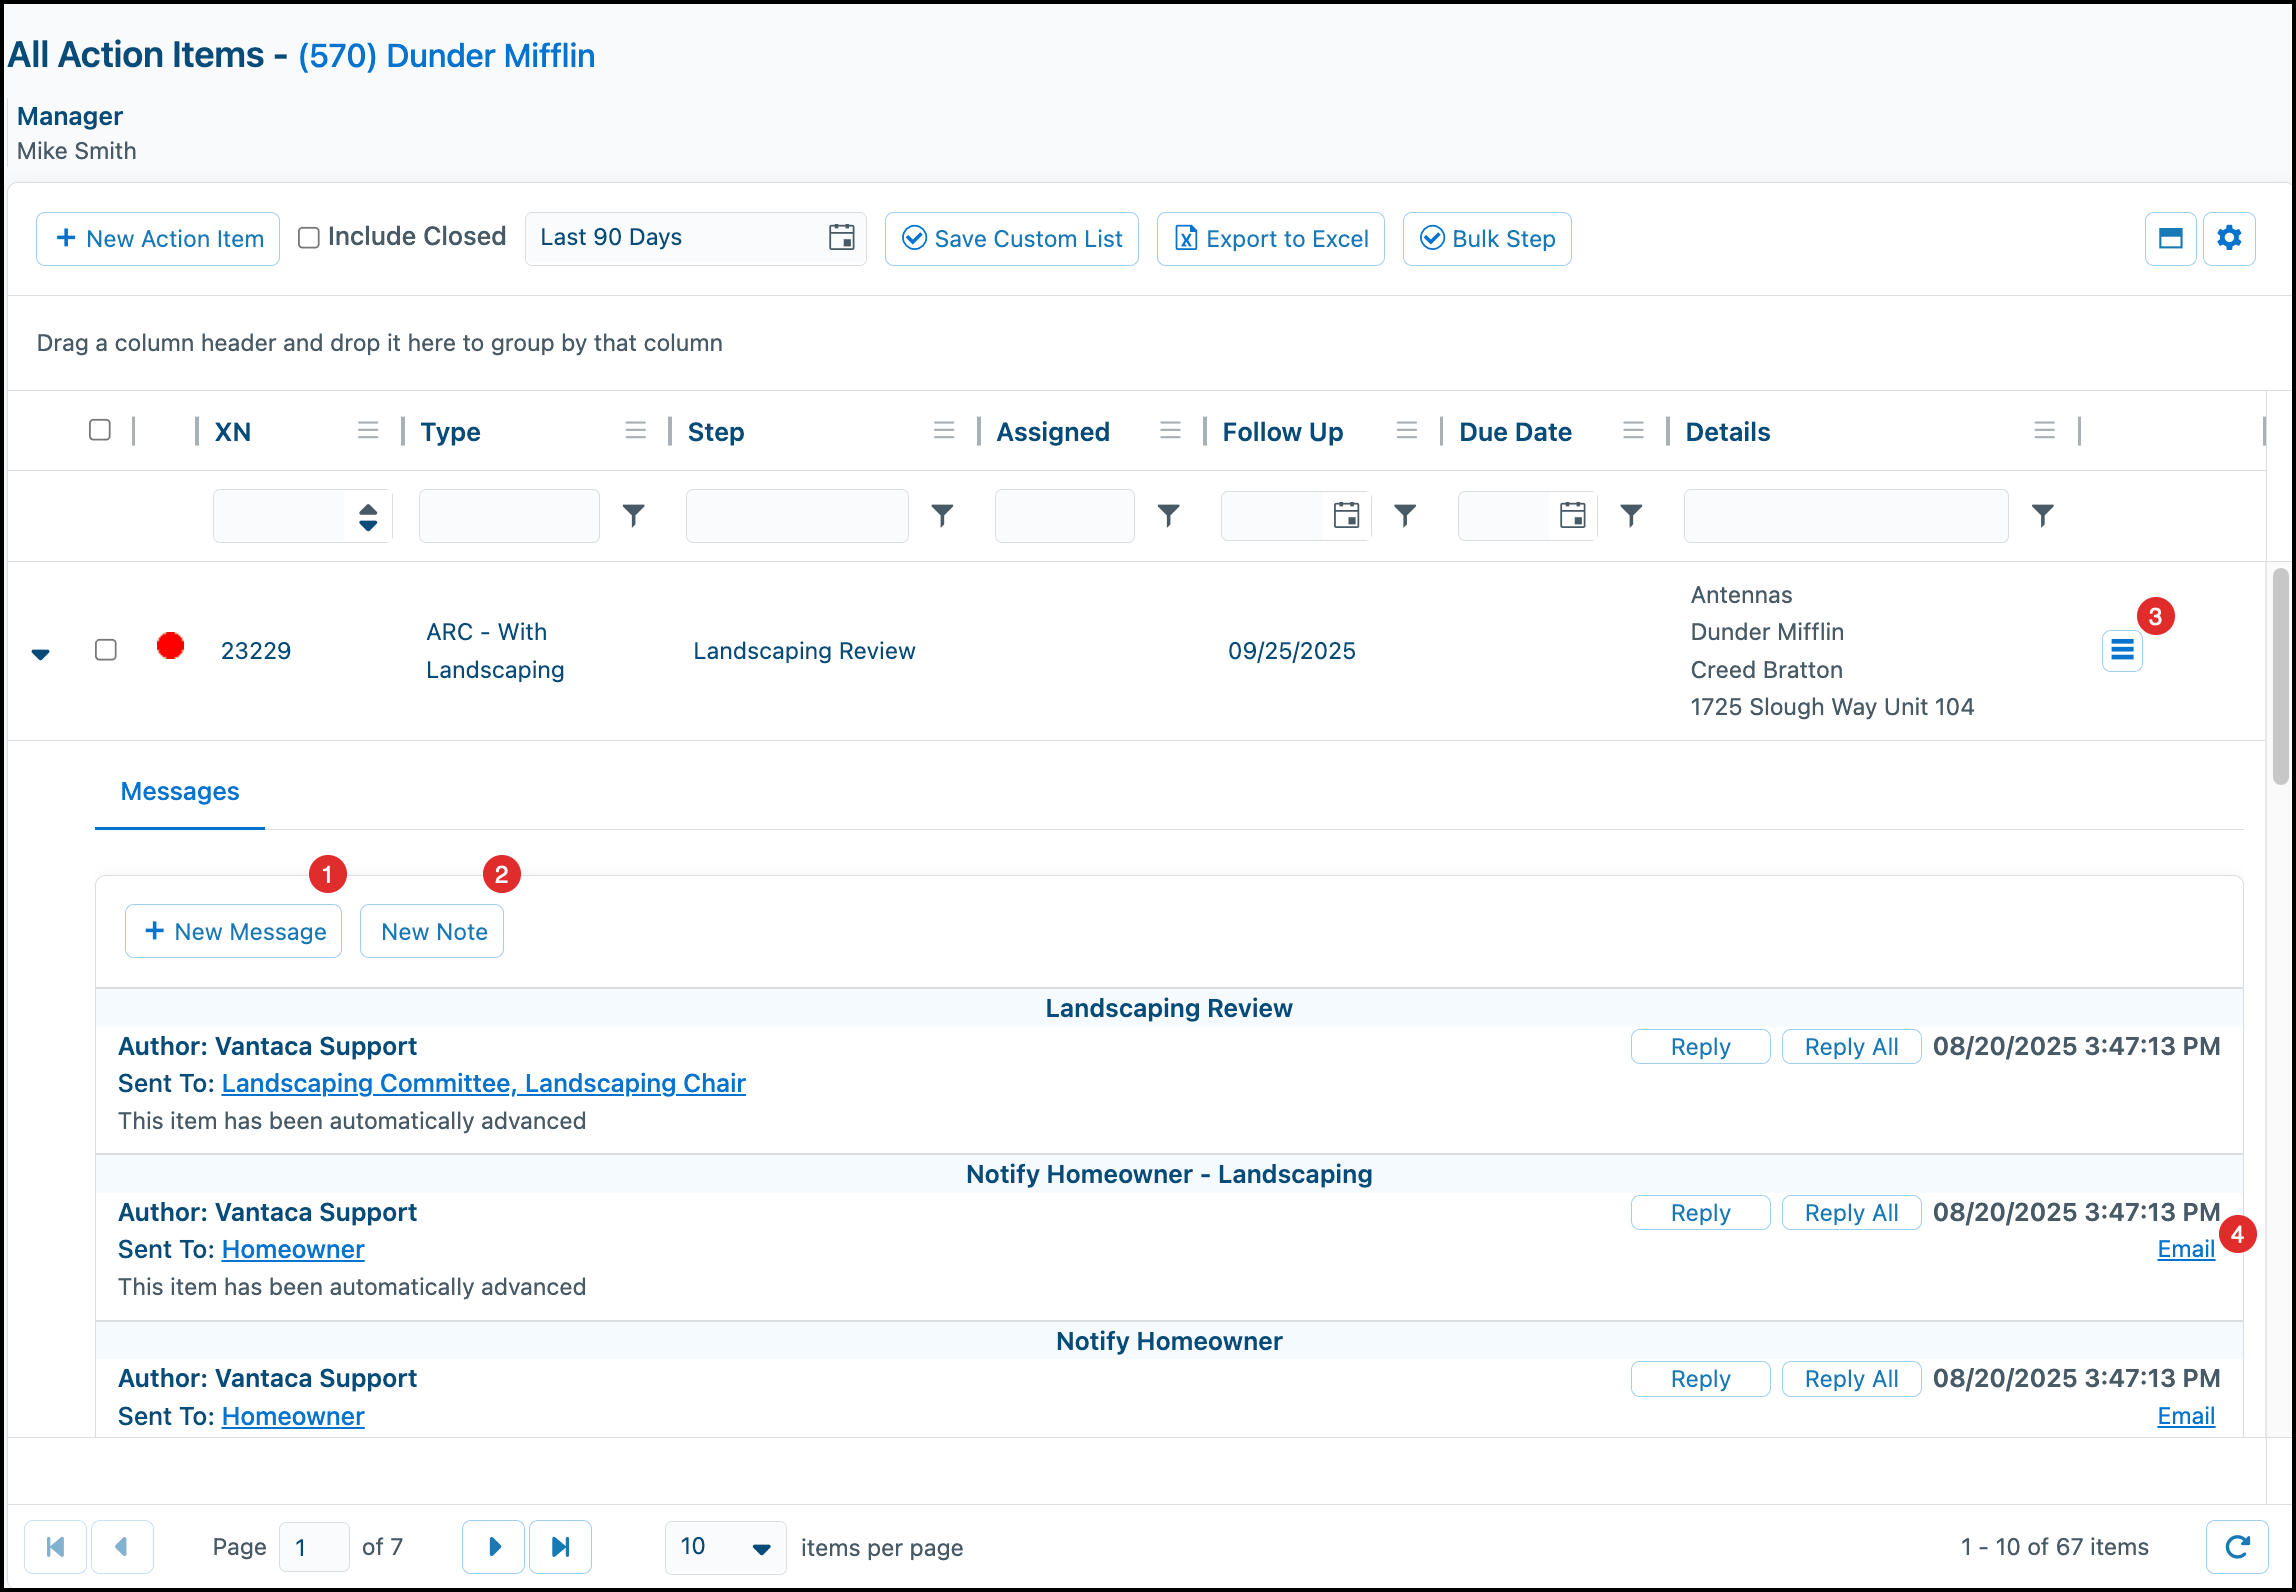Viewport: 2296px width, 1592px height.
Task: Open the Last 90 Days date range dropdown
Action: pos(695,238)
